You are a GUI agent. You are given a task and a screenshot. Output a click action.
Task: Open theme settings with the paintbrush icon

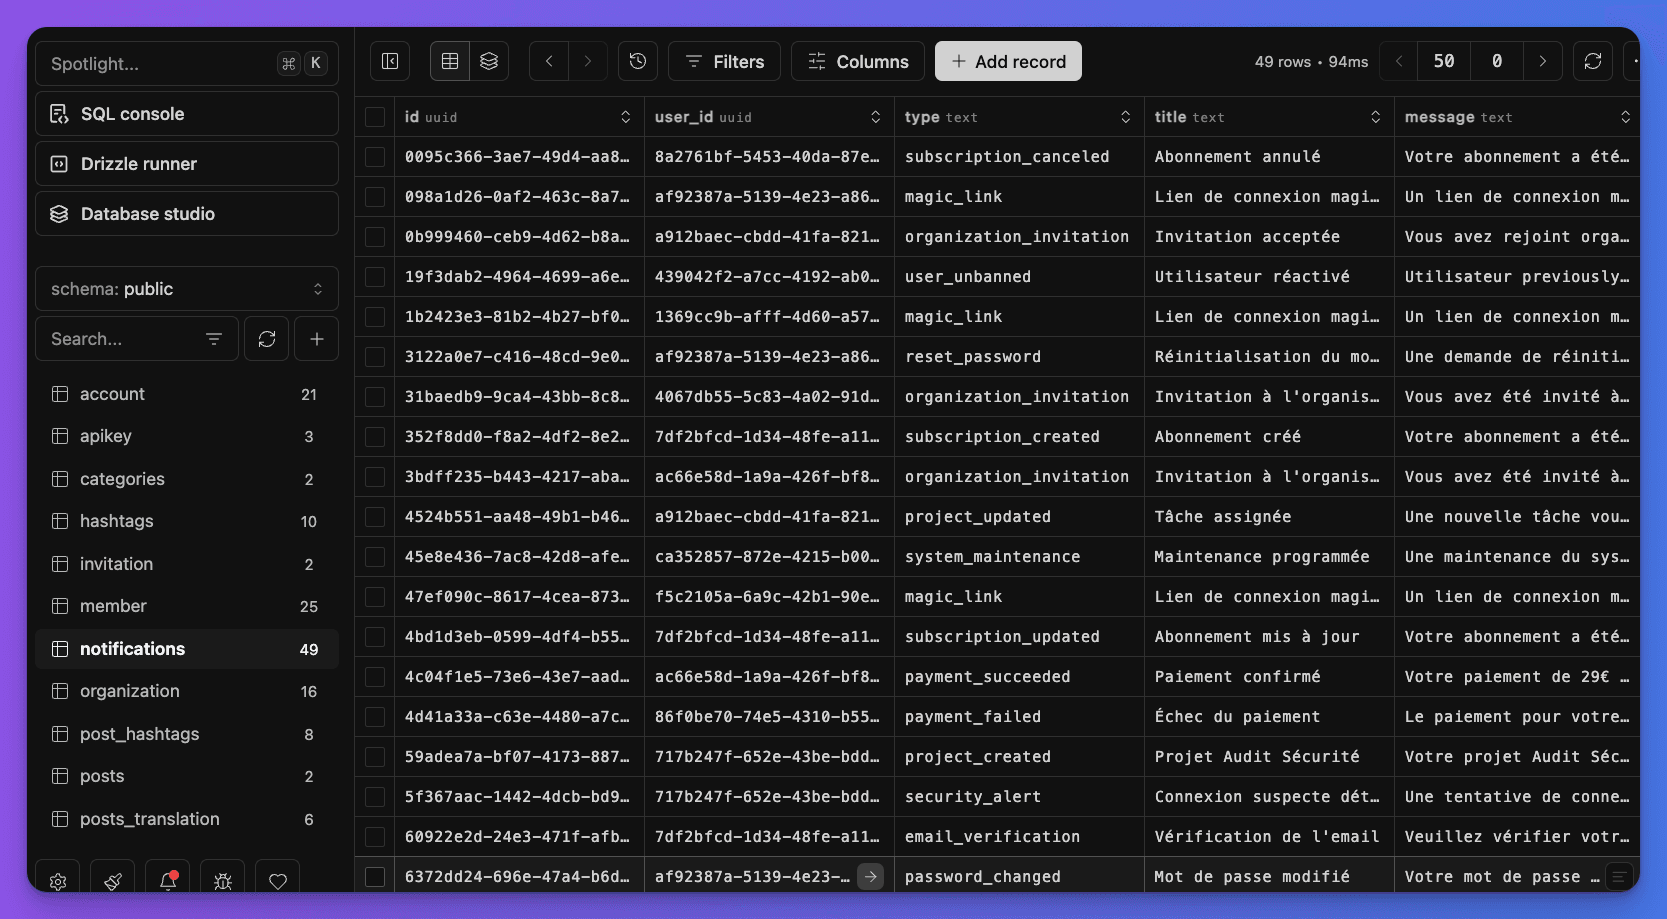pos(112,879)
